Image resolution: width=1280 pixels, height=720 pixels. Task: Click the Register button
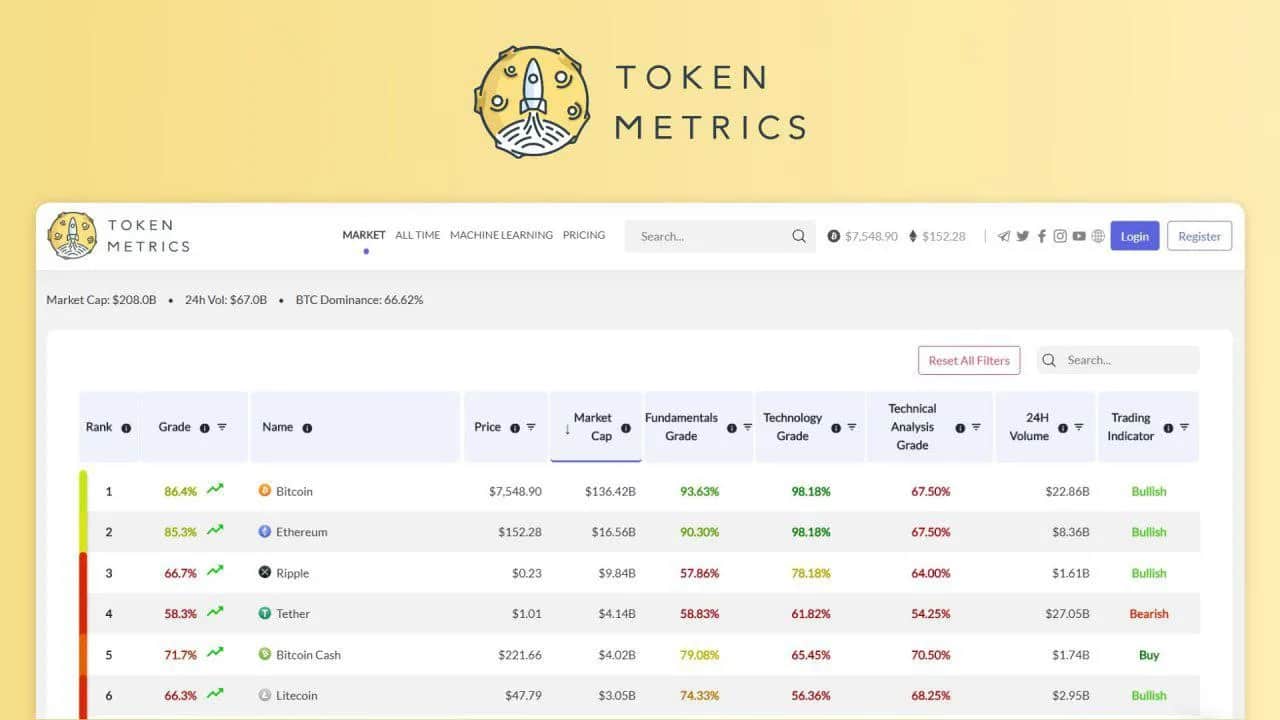point(1200,236)
